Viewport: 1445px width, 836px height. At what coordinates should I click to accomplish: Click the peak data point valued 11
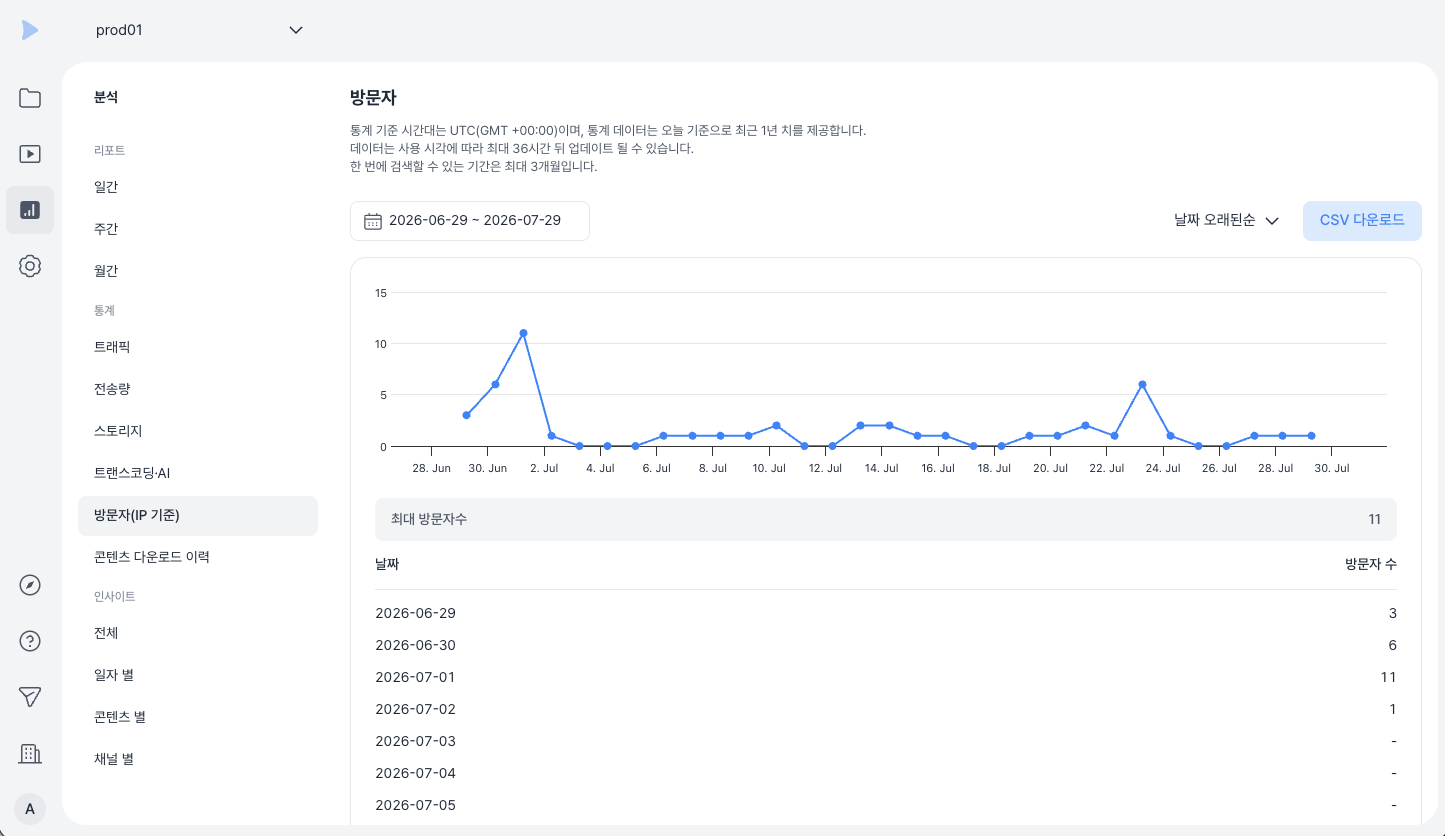click(x=523, y=333)
